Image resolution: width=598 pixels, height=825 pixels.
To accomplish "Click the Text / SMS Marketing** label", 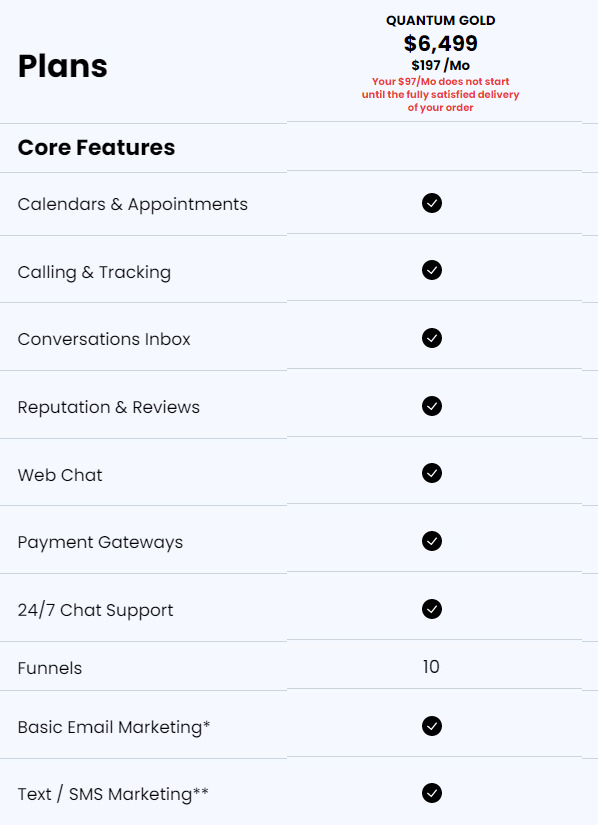I will pos(113,794).
